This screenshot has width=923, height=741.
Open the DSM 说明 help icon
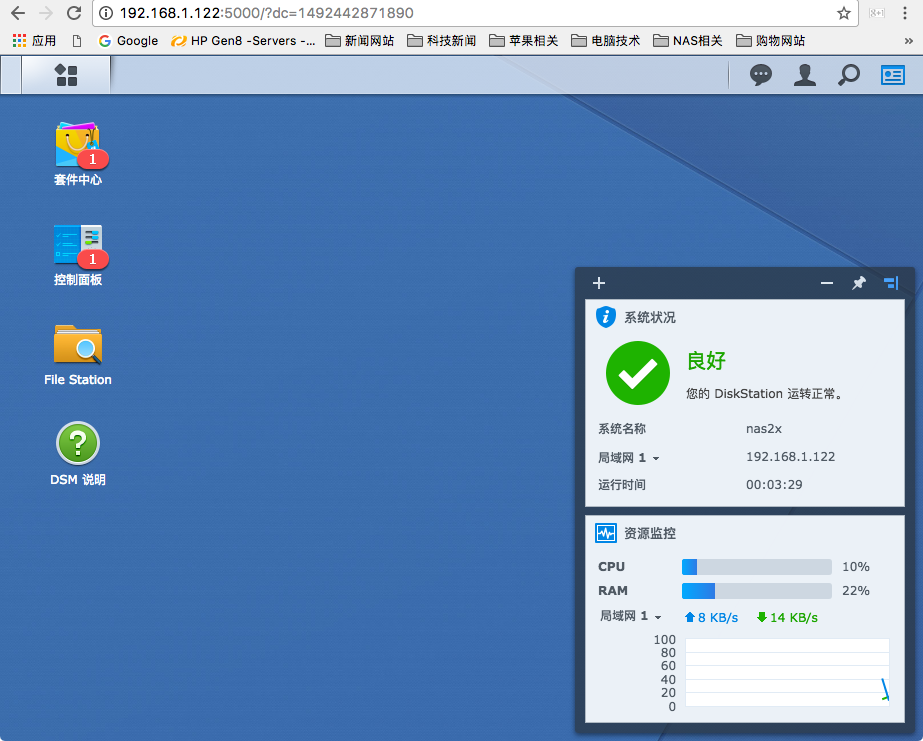pyautogui.click(x=78, y=444)
